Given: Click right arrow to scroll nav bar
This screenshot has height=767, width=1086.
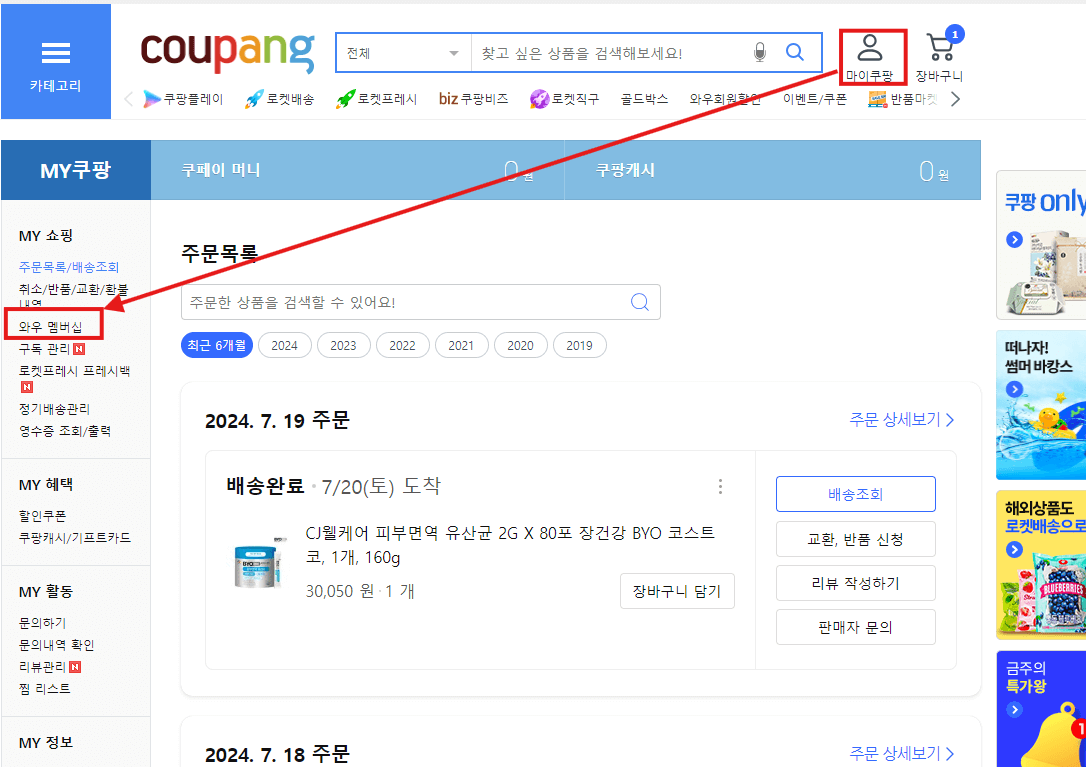Looking at the screenshot, I should click(x=955, y=99).
